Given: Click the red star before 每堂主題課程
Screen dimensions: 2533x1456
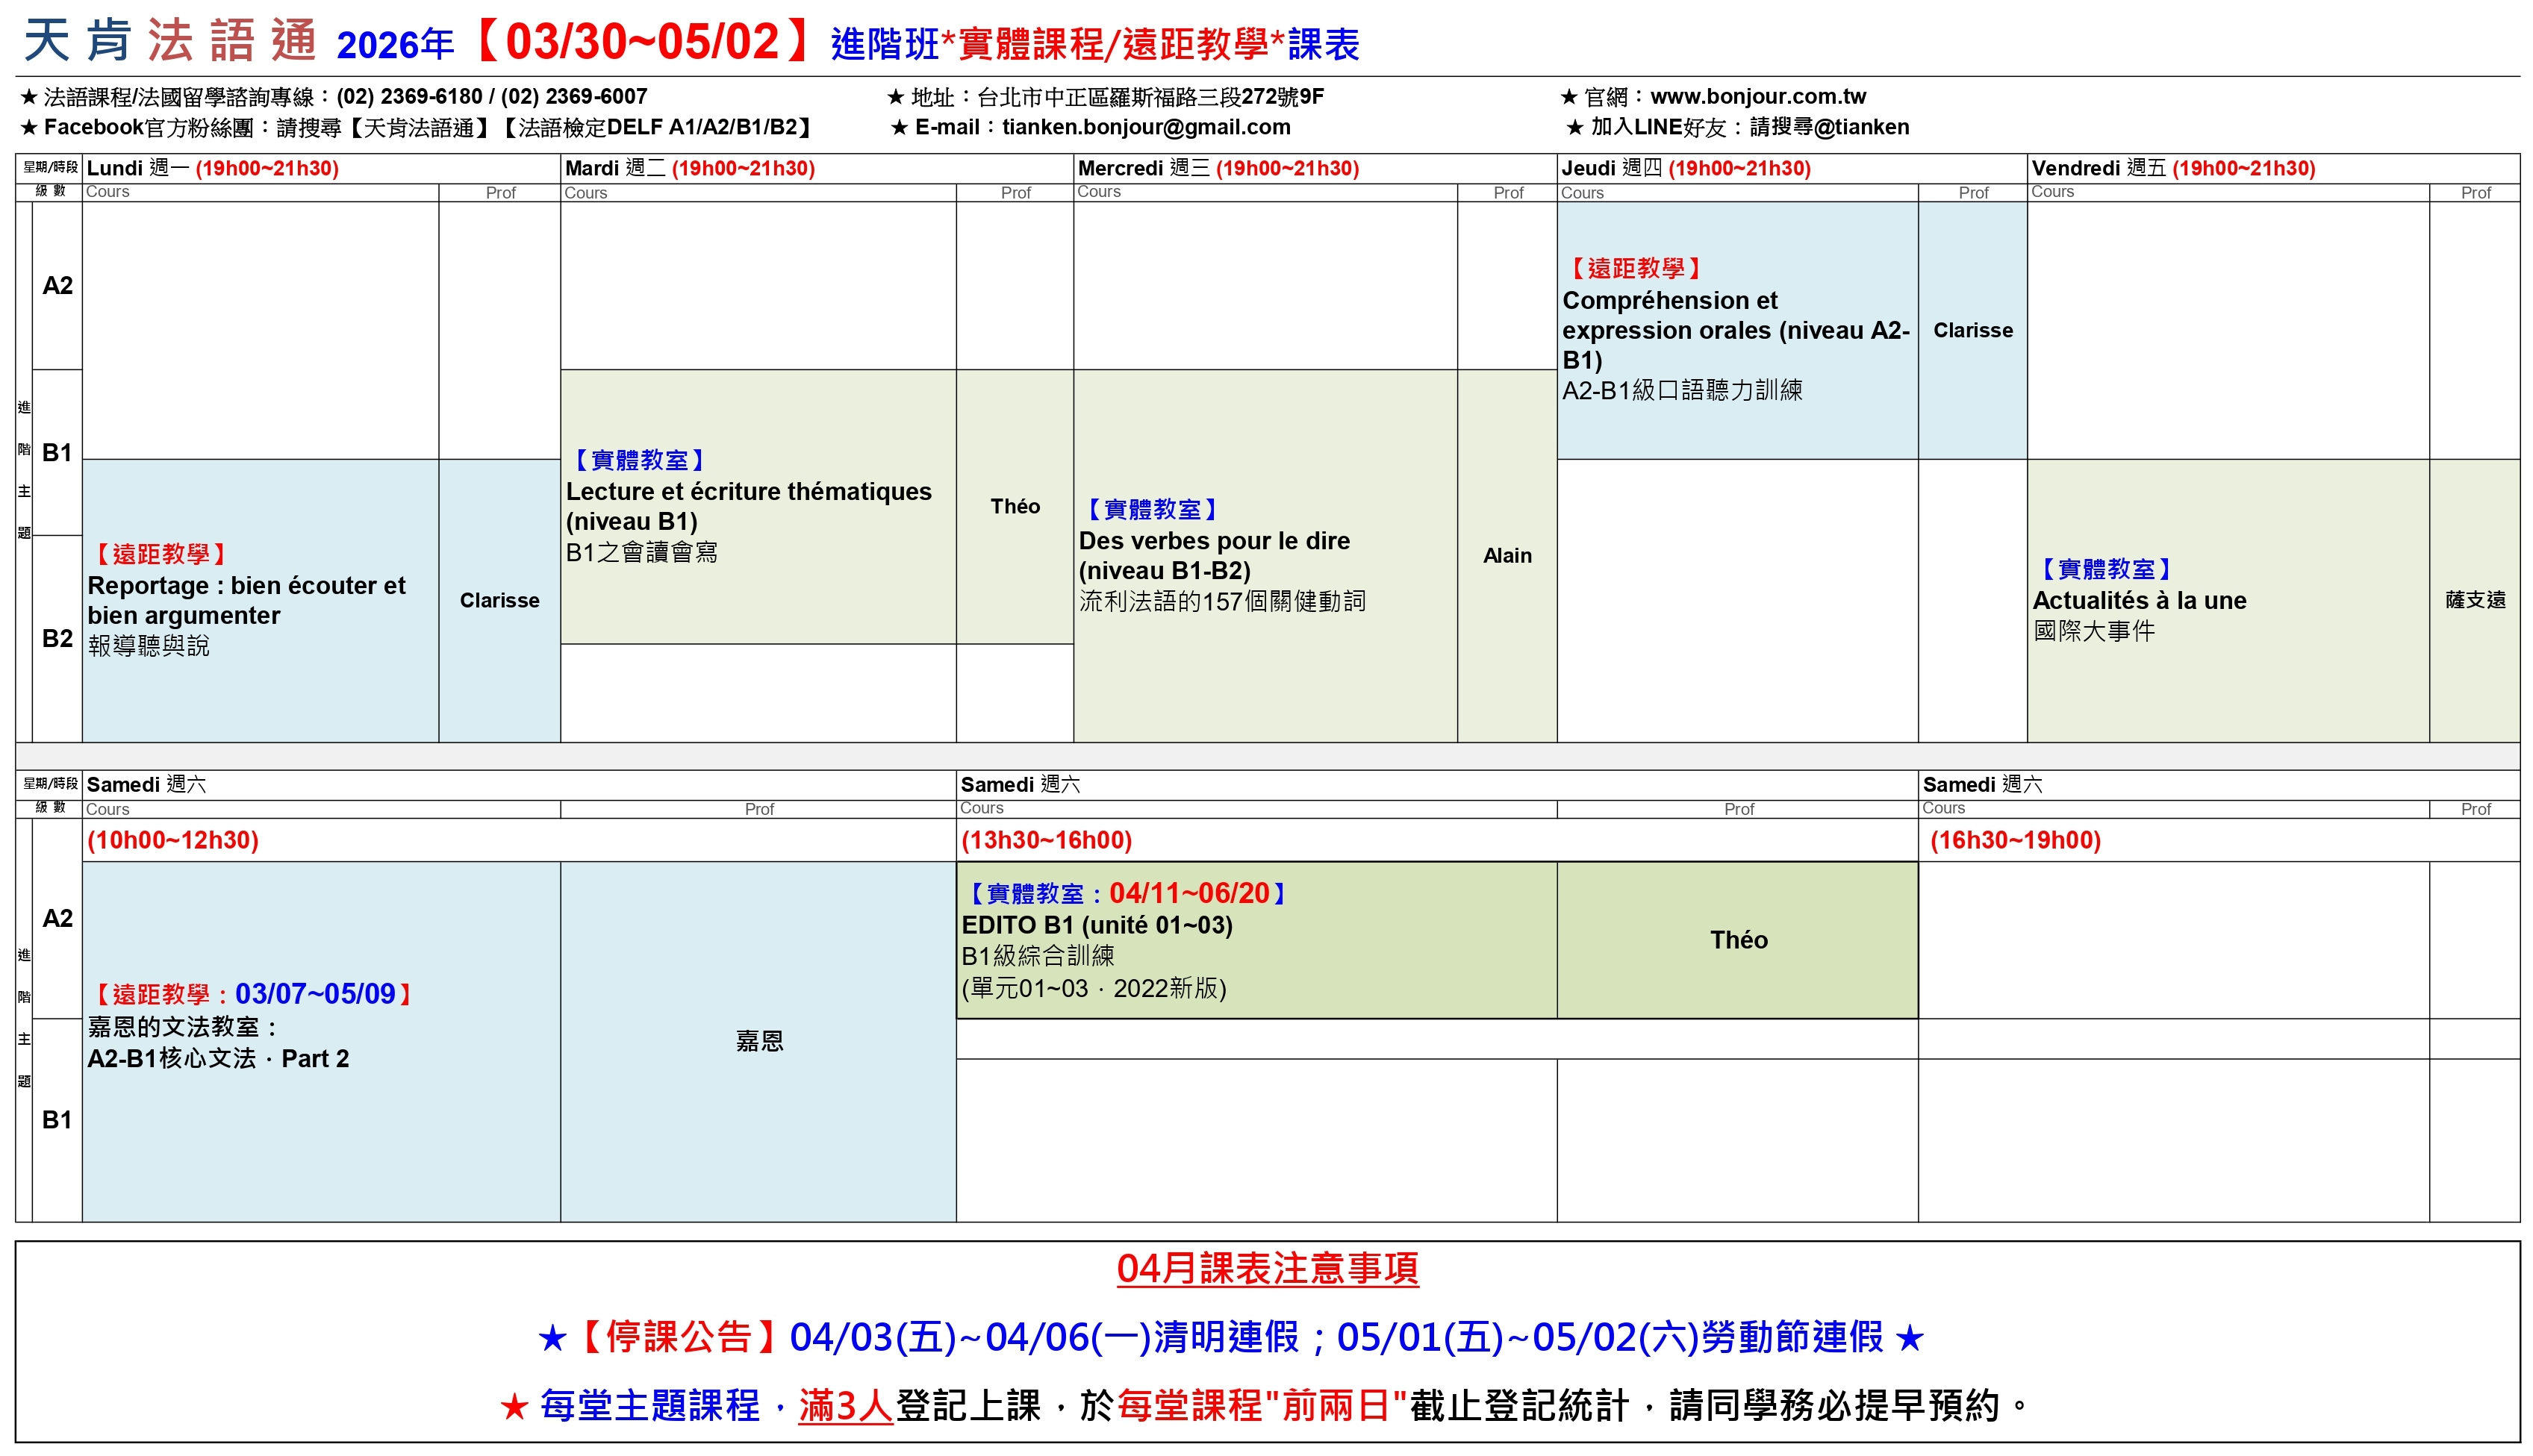Looking at the screenshot, I should pyautogui.click(x=514, y=1407).
